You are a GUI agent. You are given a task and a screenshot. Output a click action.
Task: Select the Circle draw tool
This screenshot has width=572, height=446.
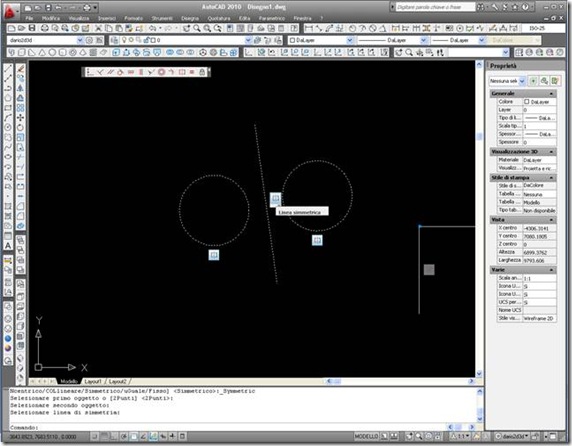[x=8, y=127]
